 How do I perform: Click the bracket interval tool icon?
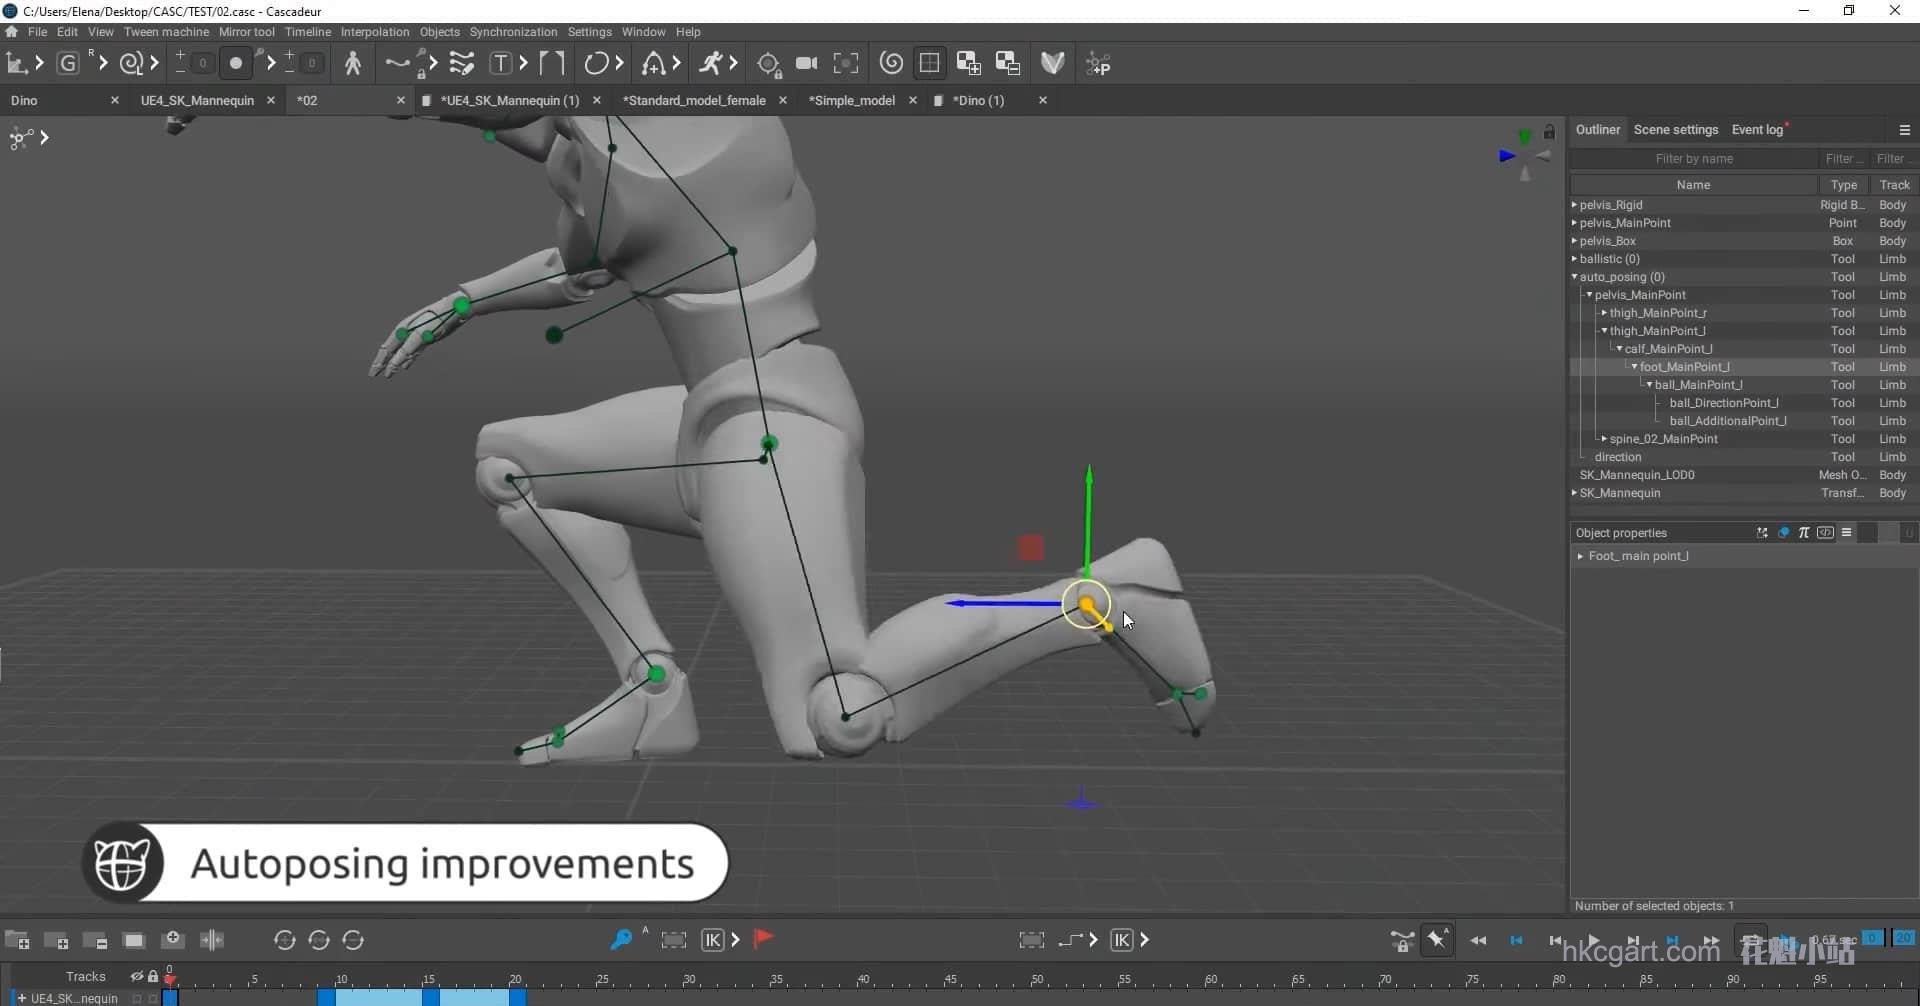552,64
